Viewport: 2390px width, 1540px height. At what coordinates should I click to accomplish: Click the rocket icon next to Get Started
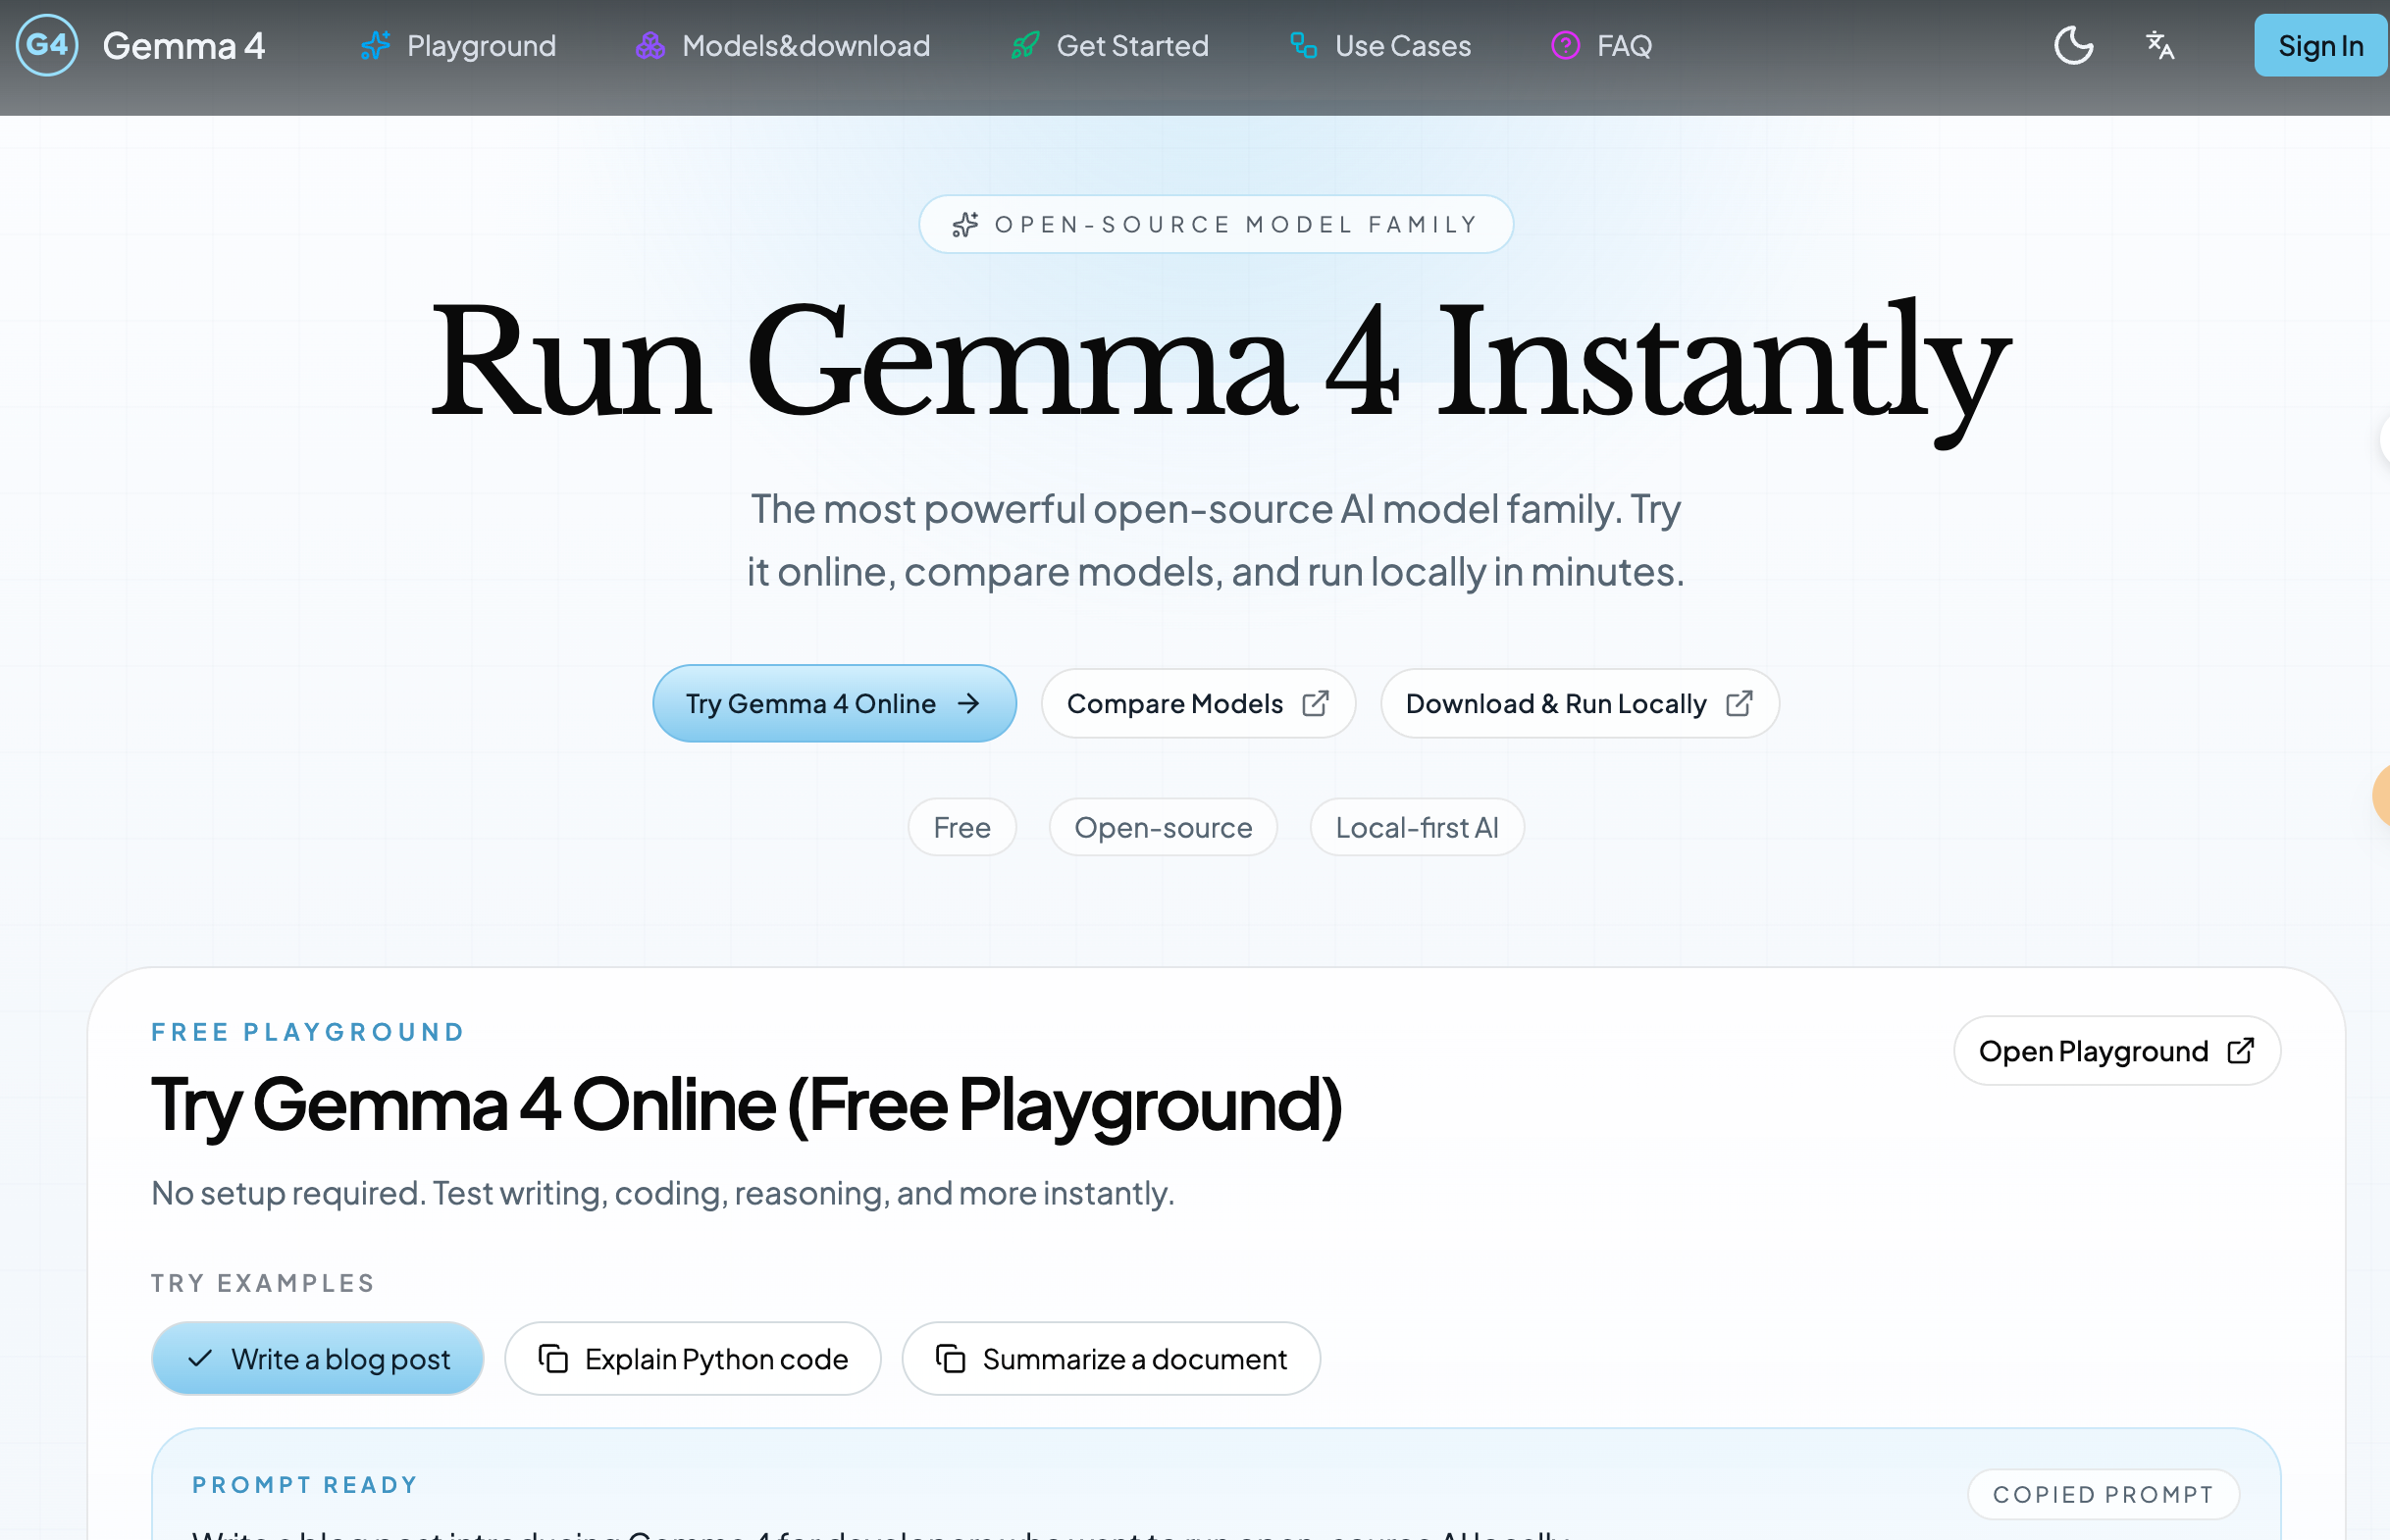(x=1024, y=45)
